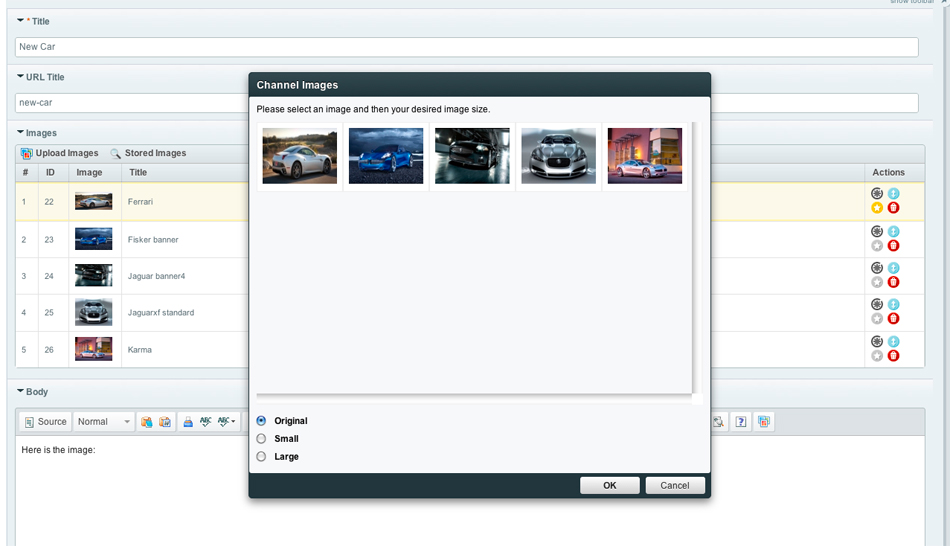The height and width of the screenshot is (546, 950).
Task: Confirm with the OK button
Action: [x=610, y=485]
